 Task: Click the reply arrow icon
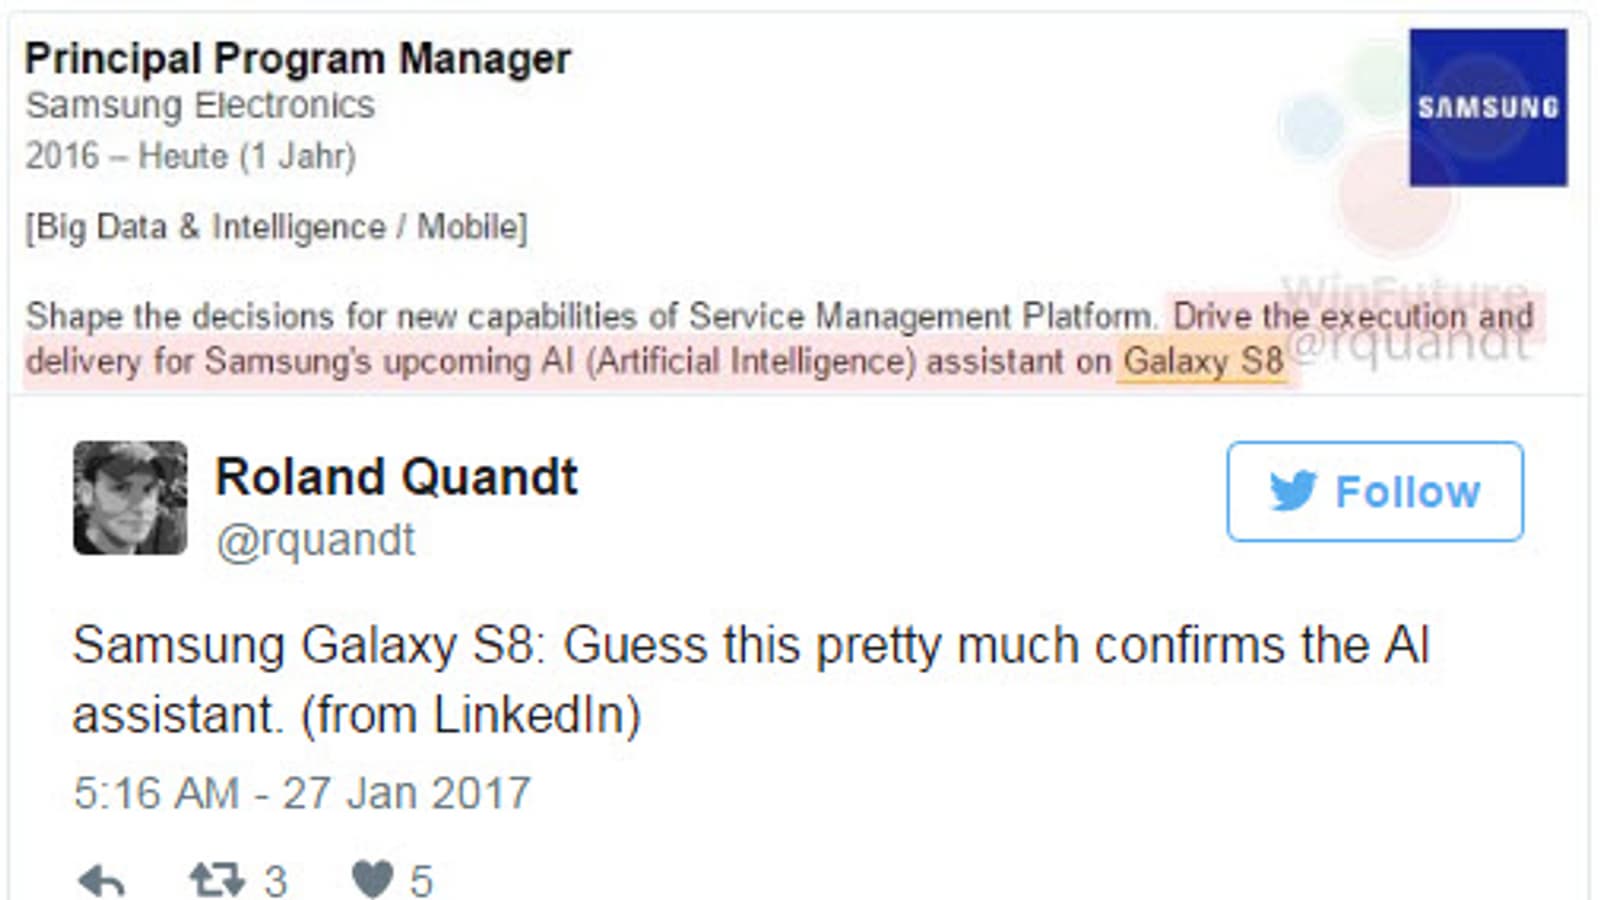click(x=101, y=881)
